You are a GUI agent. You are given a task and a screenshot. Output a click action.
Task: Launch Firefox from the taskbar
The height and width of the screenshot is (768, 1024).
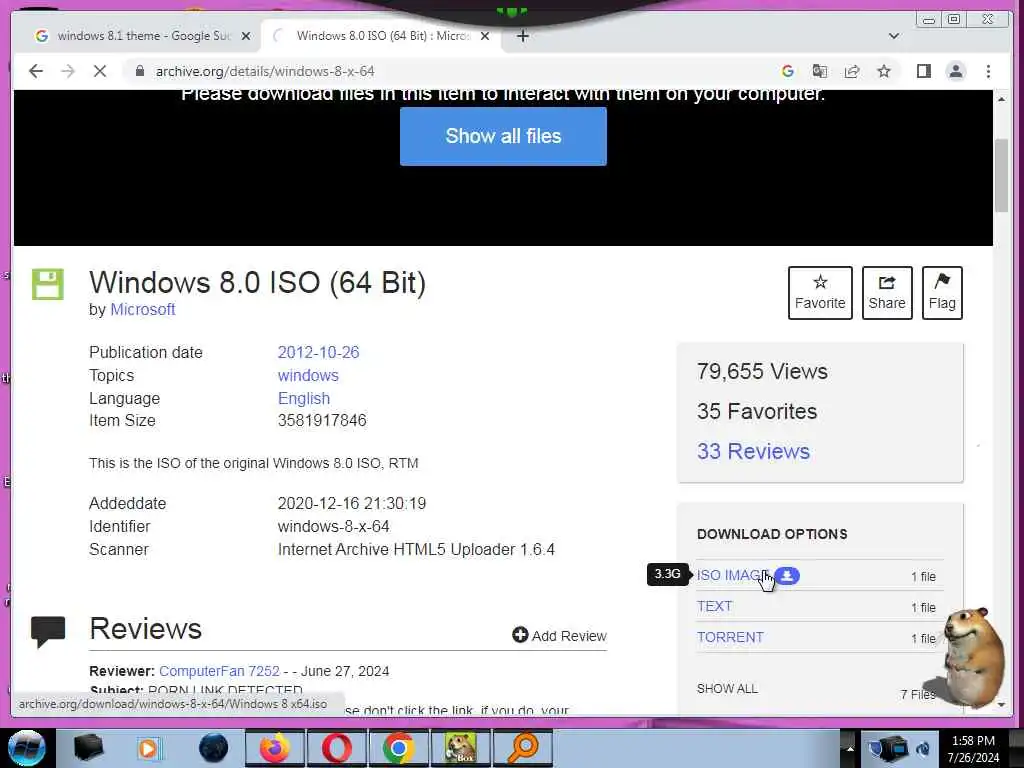point(274,748)
